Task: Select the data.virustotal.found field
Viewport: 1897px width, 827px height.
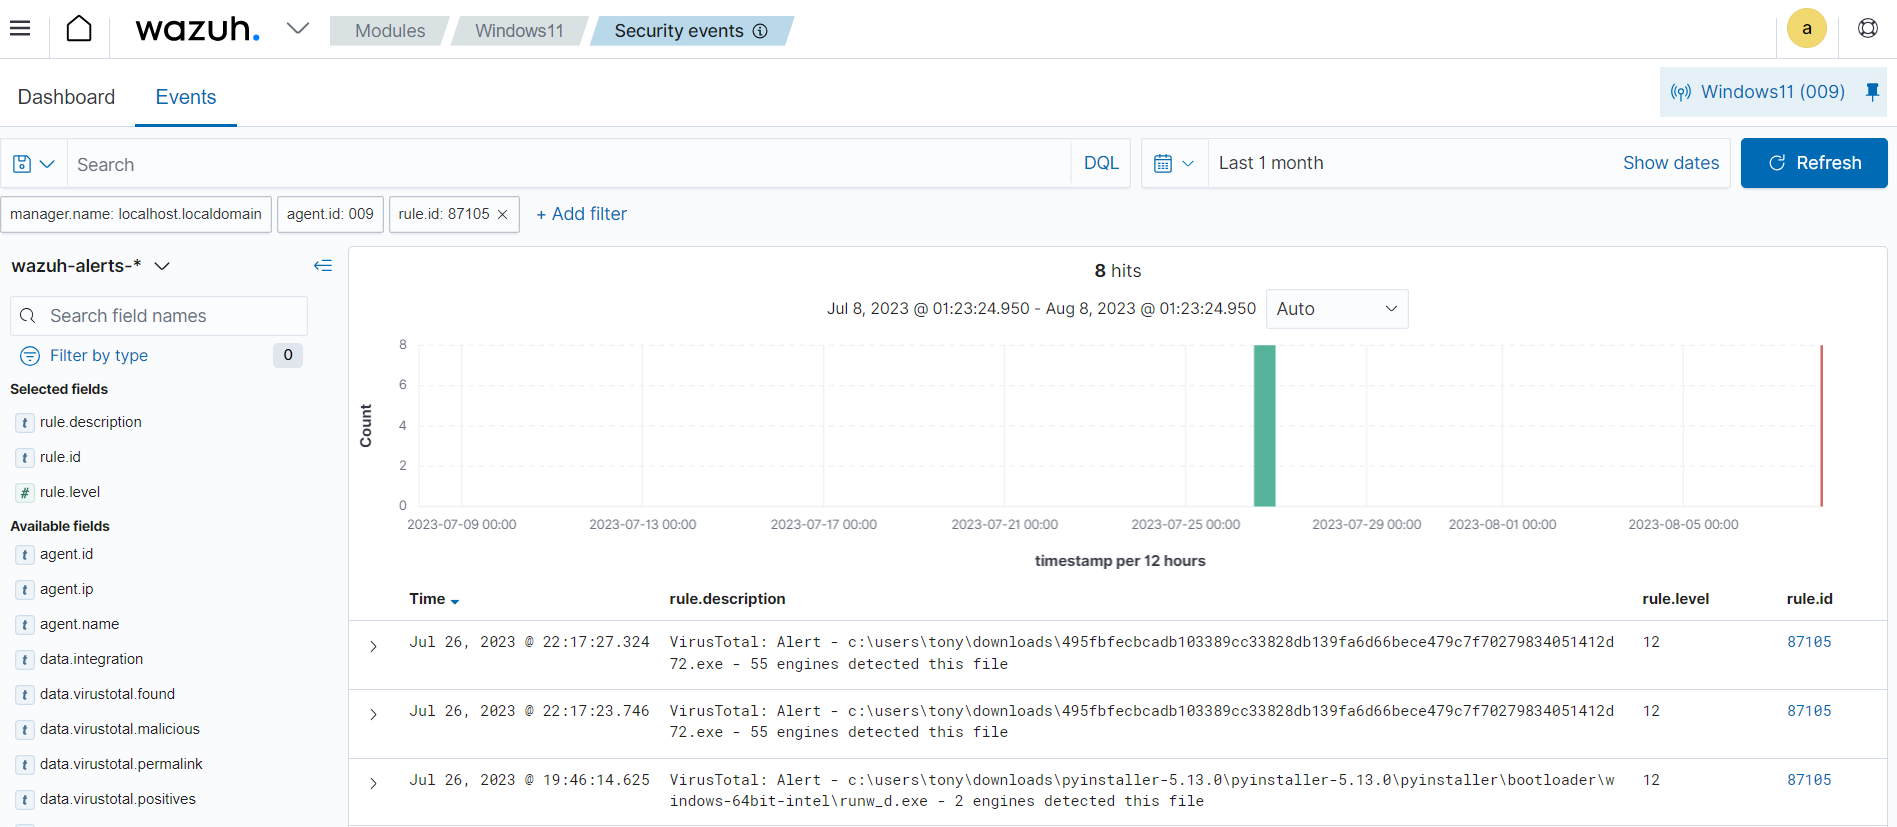Action: click(107, 694)
